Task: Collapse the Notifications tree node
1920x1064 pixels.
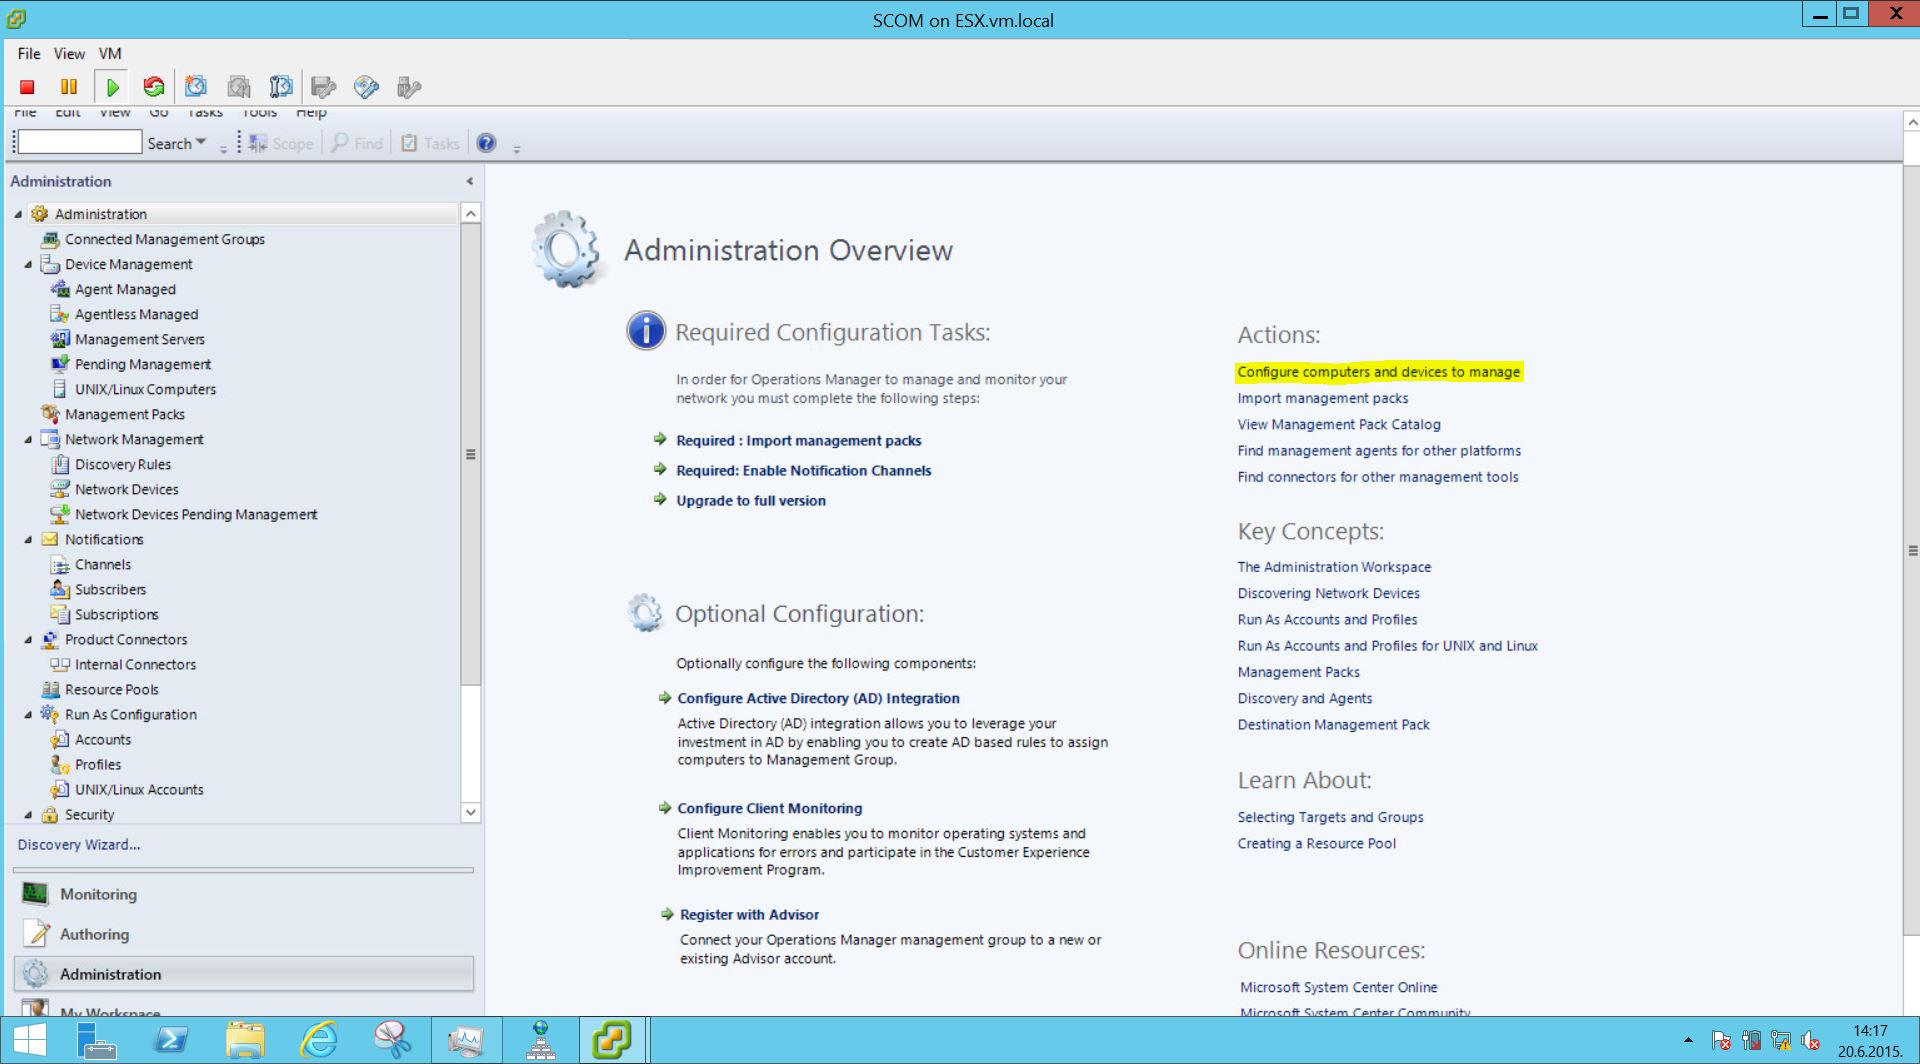Action: coord(28,540)
